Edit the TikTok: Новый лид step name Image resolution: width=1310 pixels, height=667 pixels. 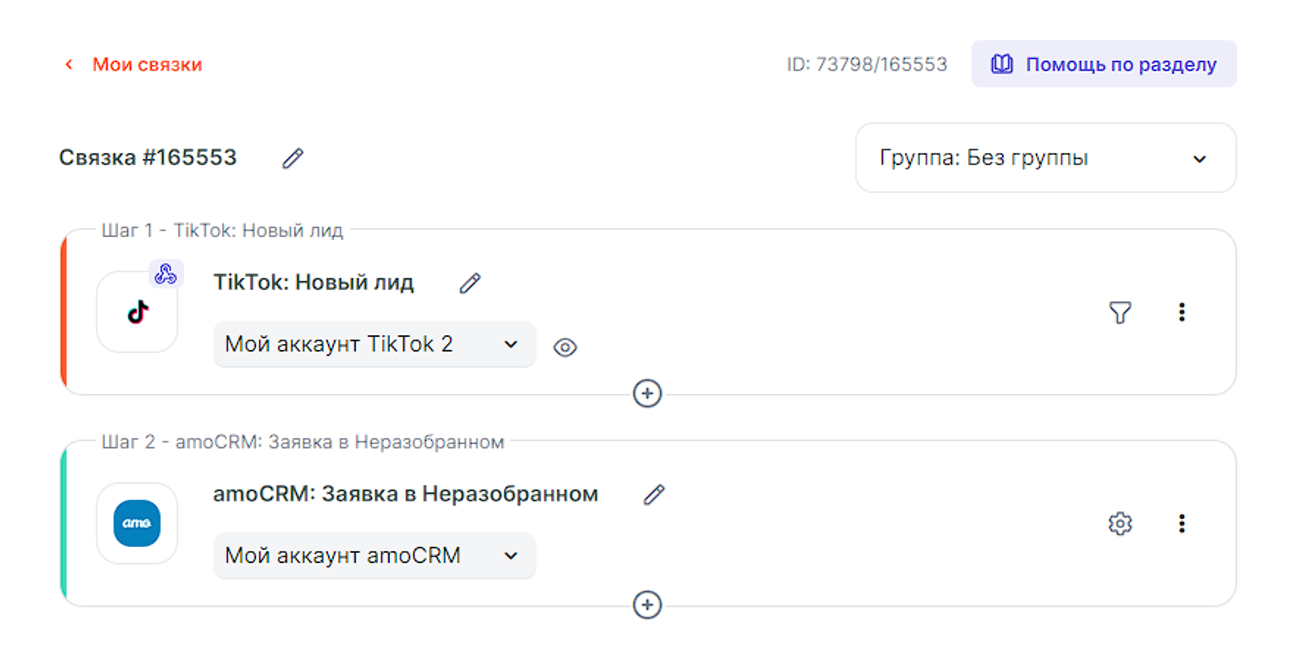470,284
